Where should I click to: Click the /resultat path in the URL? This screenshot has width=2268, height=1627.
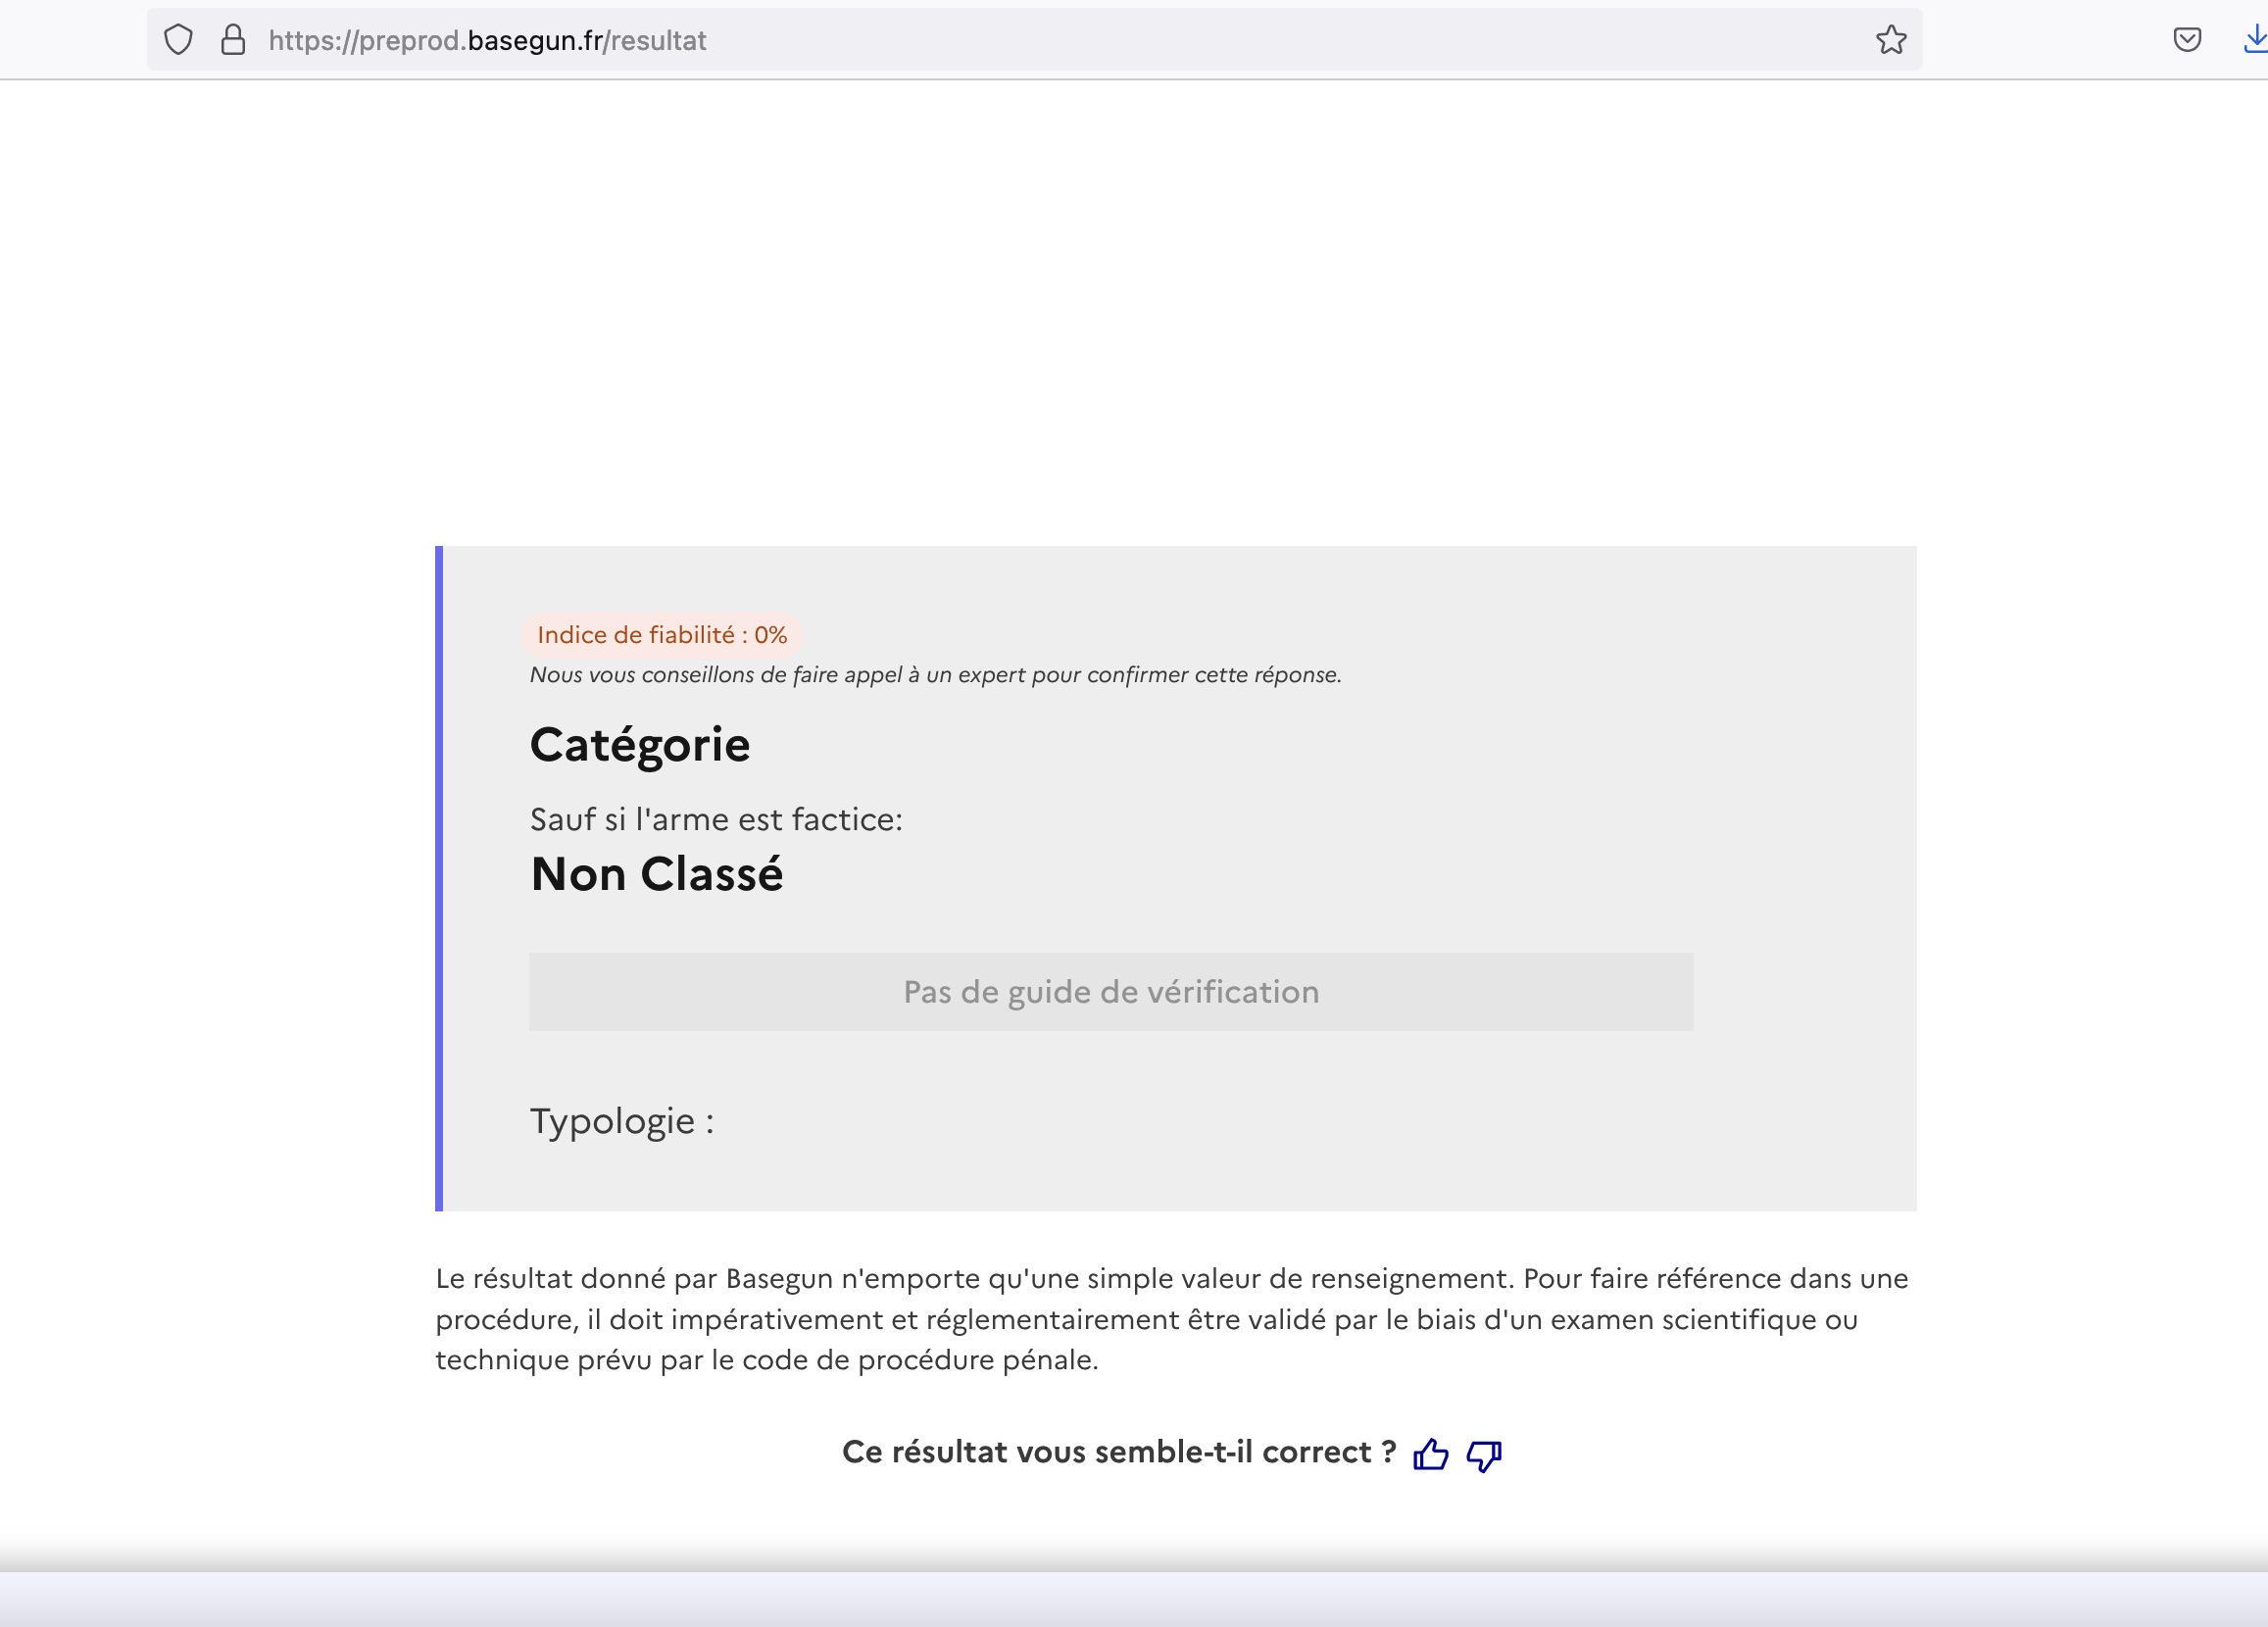657,40
